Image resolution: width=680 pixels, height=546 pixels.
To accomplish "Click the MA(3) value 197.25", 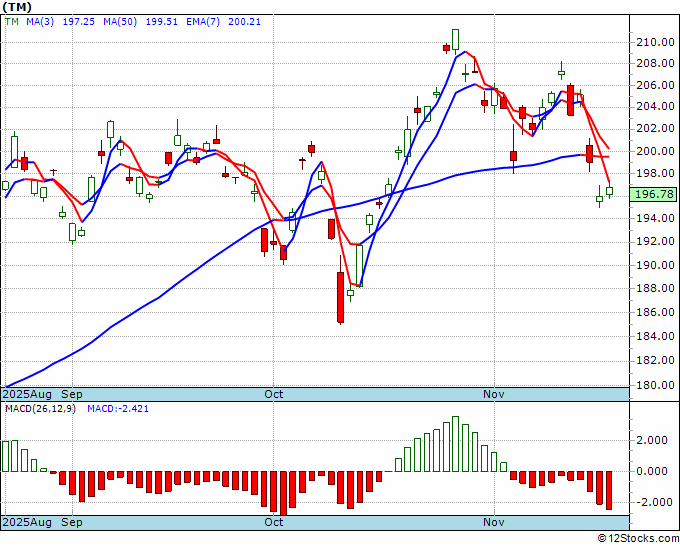I will click(78, 22).
